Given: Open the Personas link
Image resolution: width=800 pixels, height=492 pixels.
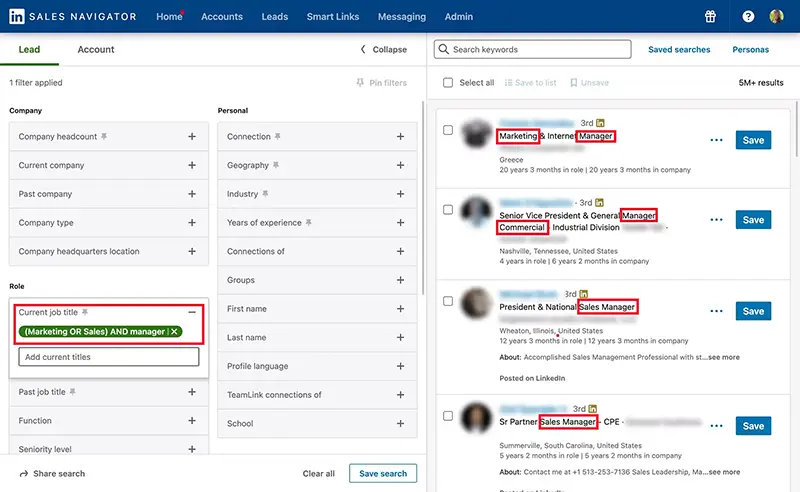Looking at the screenshot, I should tap(751, 50).
